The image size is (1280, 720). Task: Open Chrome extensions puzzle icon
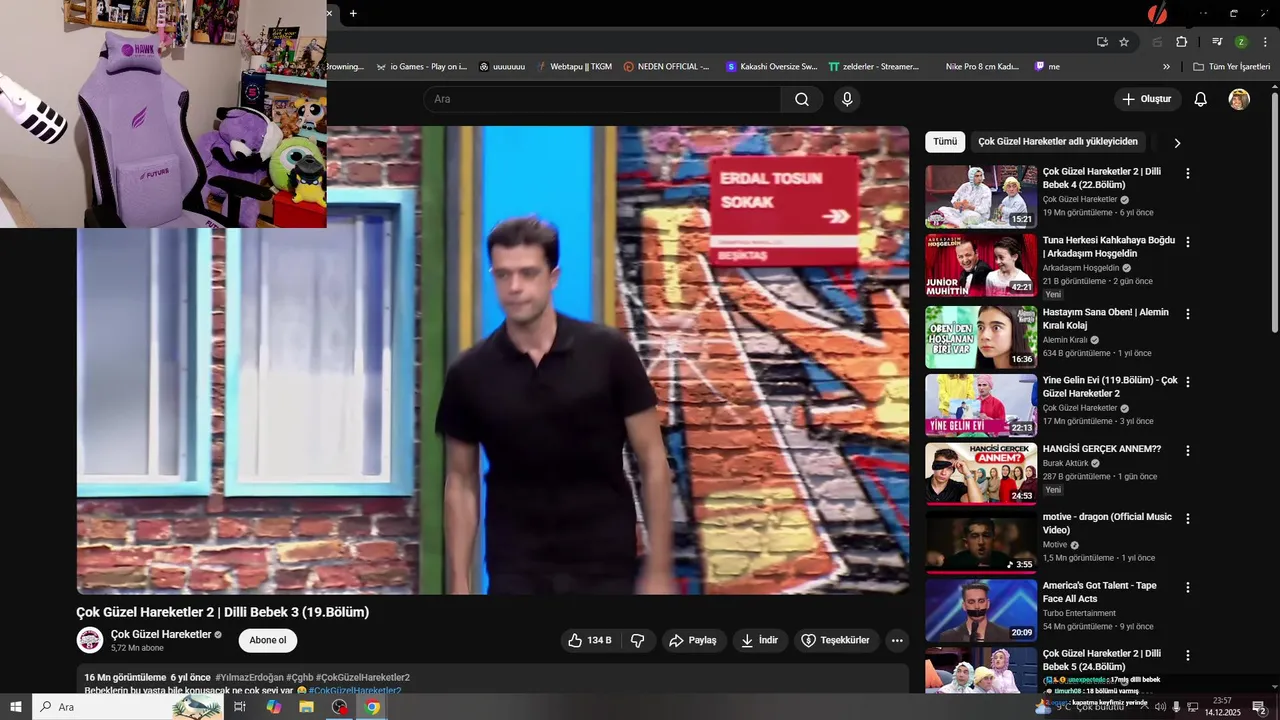click(1182, 42)
